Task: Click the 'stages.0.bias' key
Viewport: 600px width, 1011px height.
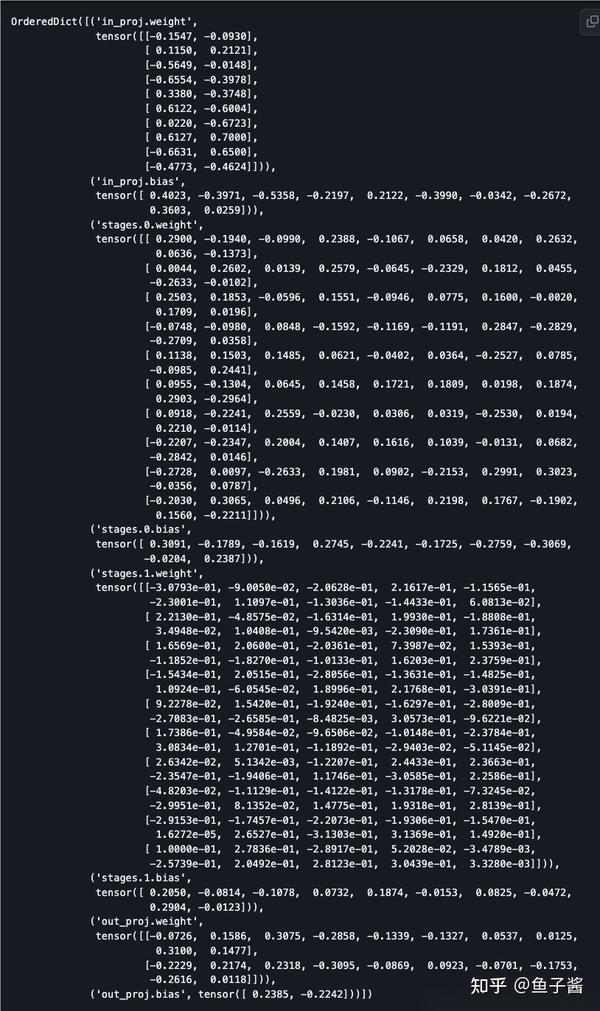Action: [136, 529]
